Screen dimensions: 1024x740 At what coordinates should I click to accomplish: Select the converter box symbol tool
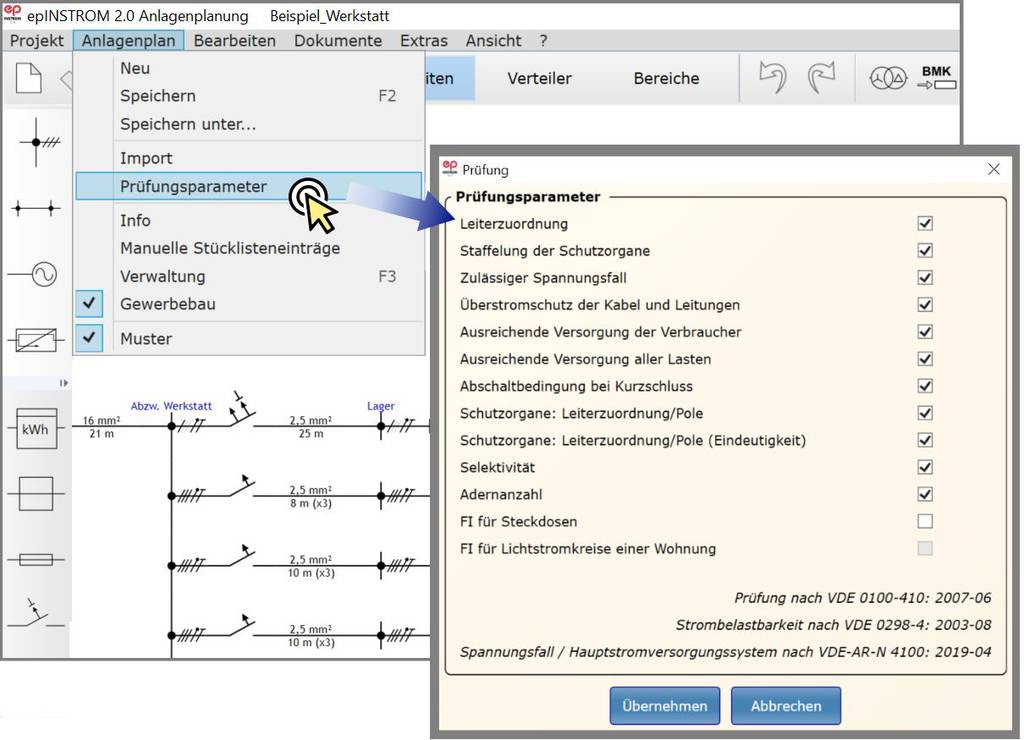(x=36, y=340)
